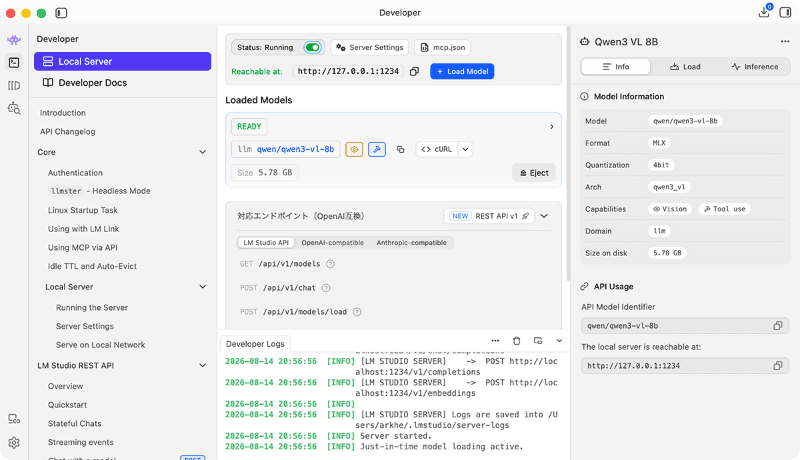Screen dimensions: 800x460
Task: Copy the local server URL in API Usage
Action: point(778,365)
